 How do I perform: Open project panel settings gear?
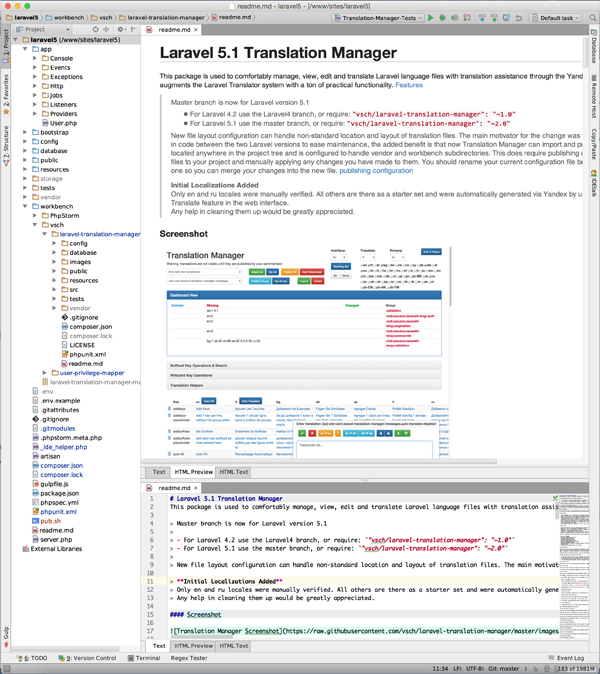pos(119,30)
